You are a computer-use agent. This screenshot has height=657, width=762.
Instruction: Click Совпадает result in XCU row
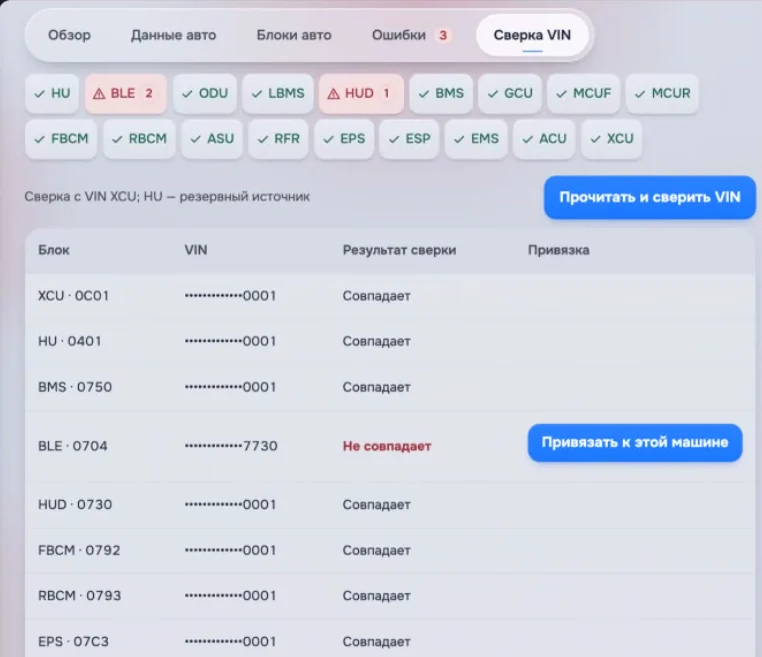(x=377, y=296)
